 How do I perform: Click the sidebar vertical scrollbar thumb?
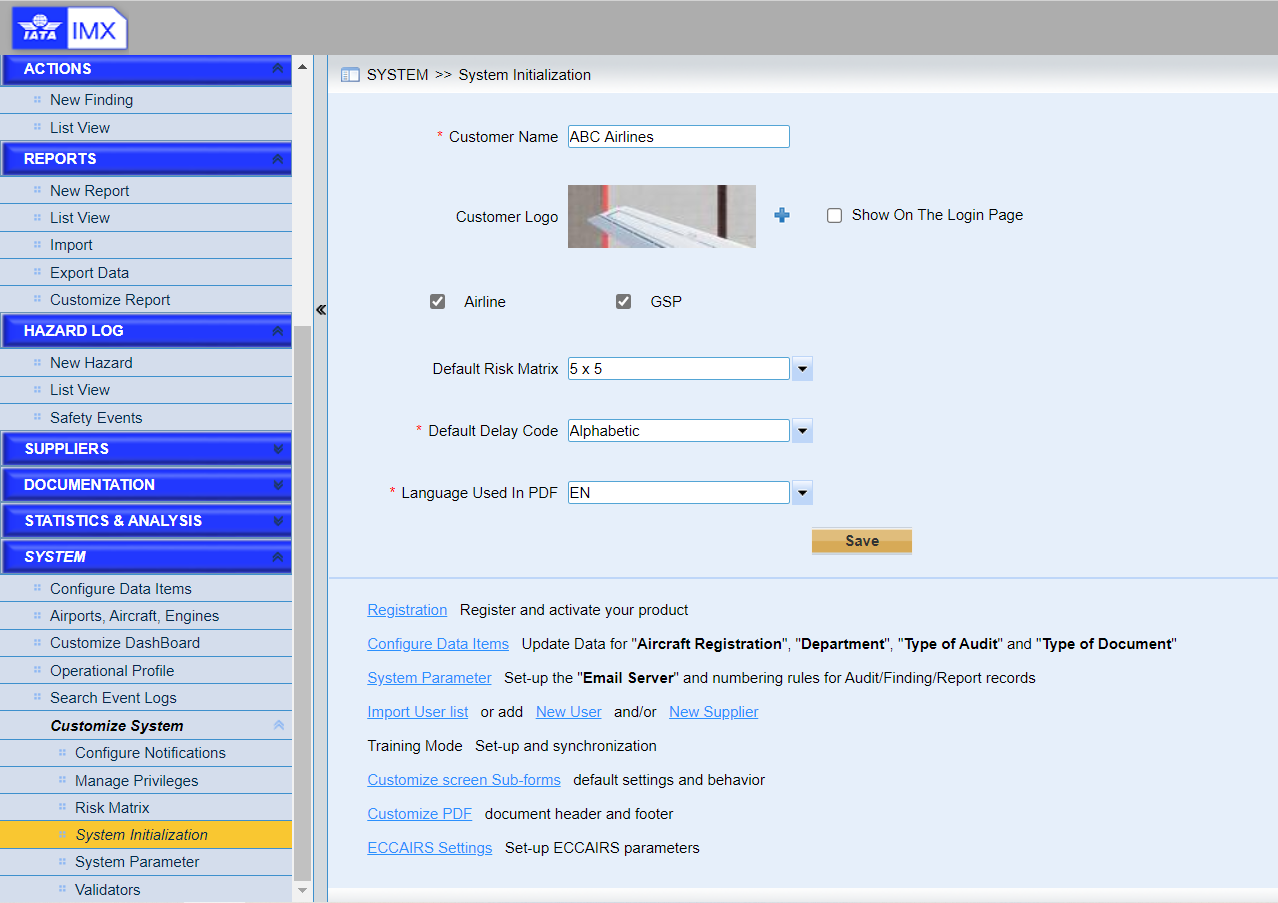[303, 600]
